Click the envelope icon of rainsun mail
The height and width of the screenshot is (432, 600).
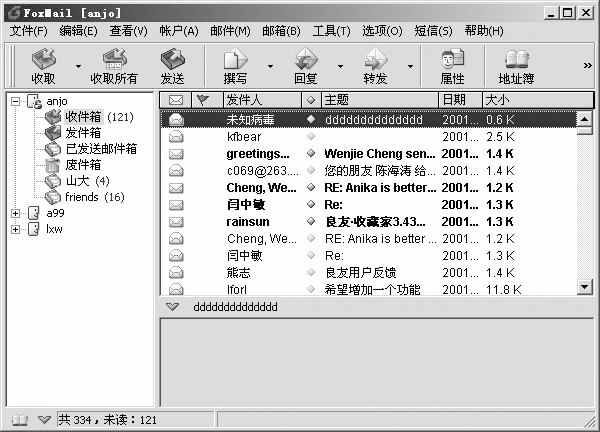176,222
